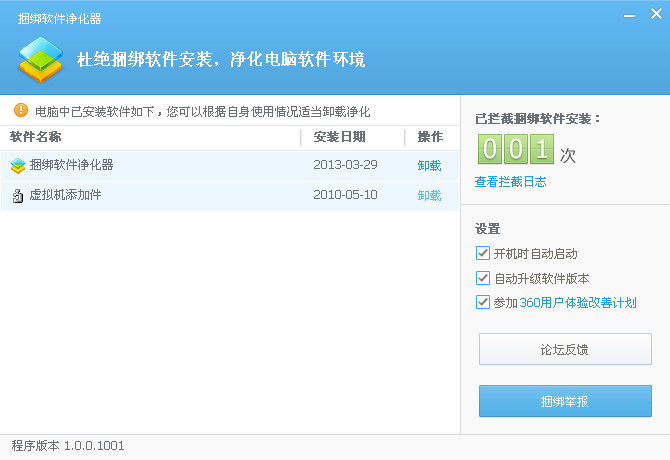Image resolution: width=670 pixels, height=460 pixels.
Task: Toggle 自动升级软件版本 checkbox
Action: pos(483,278)
